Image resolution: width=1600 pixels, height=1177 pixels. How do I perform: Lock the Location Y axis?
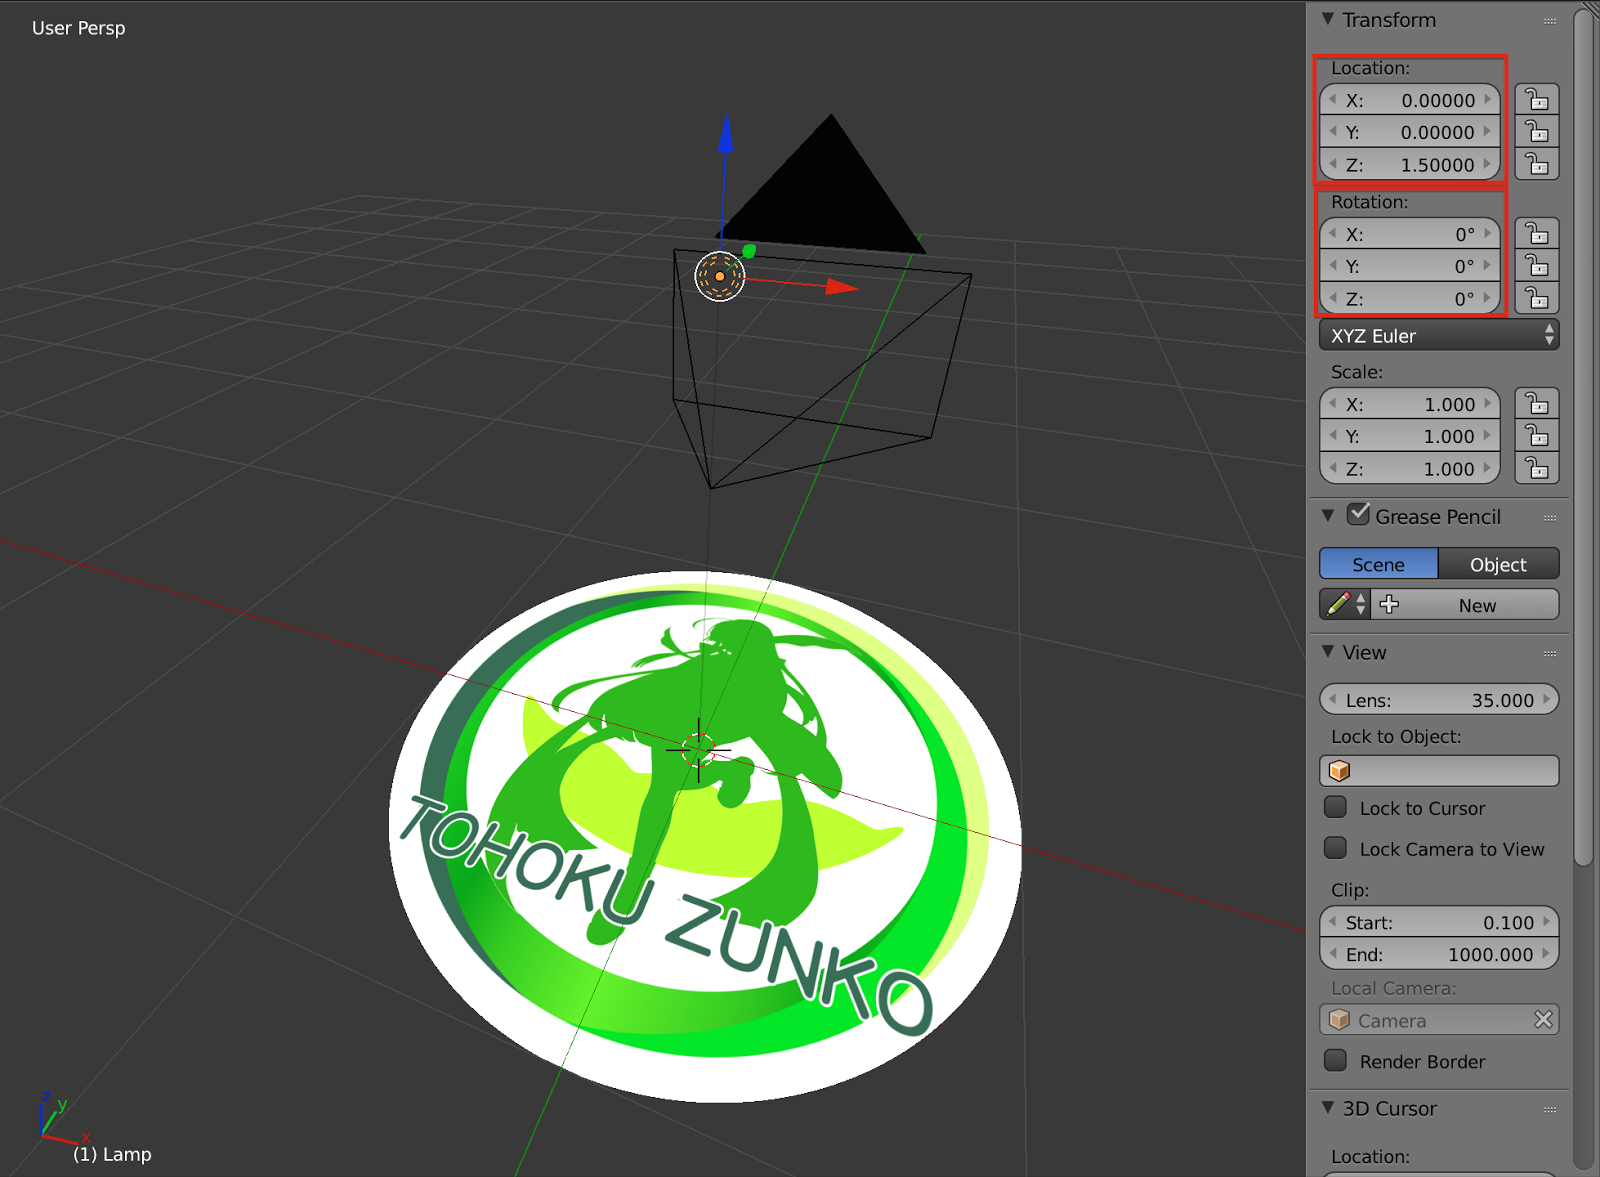point(1537,132)
